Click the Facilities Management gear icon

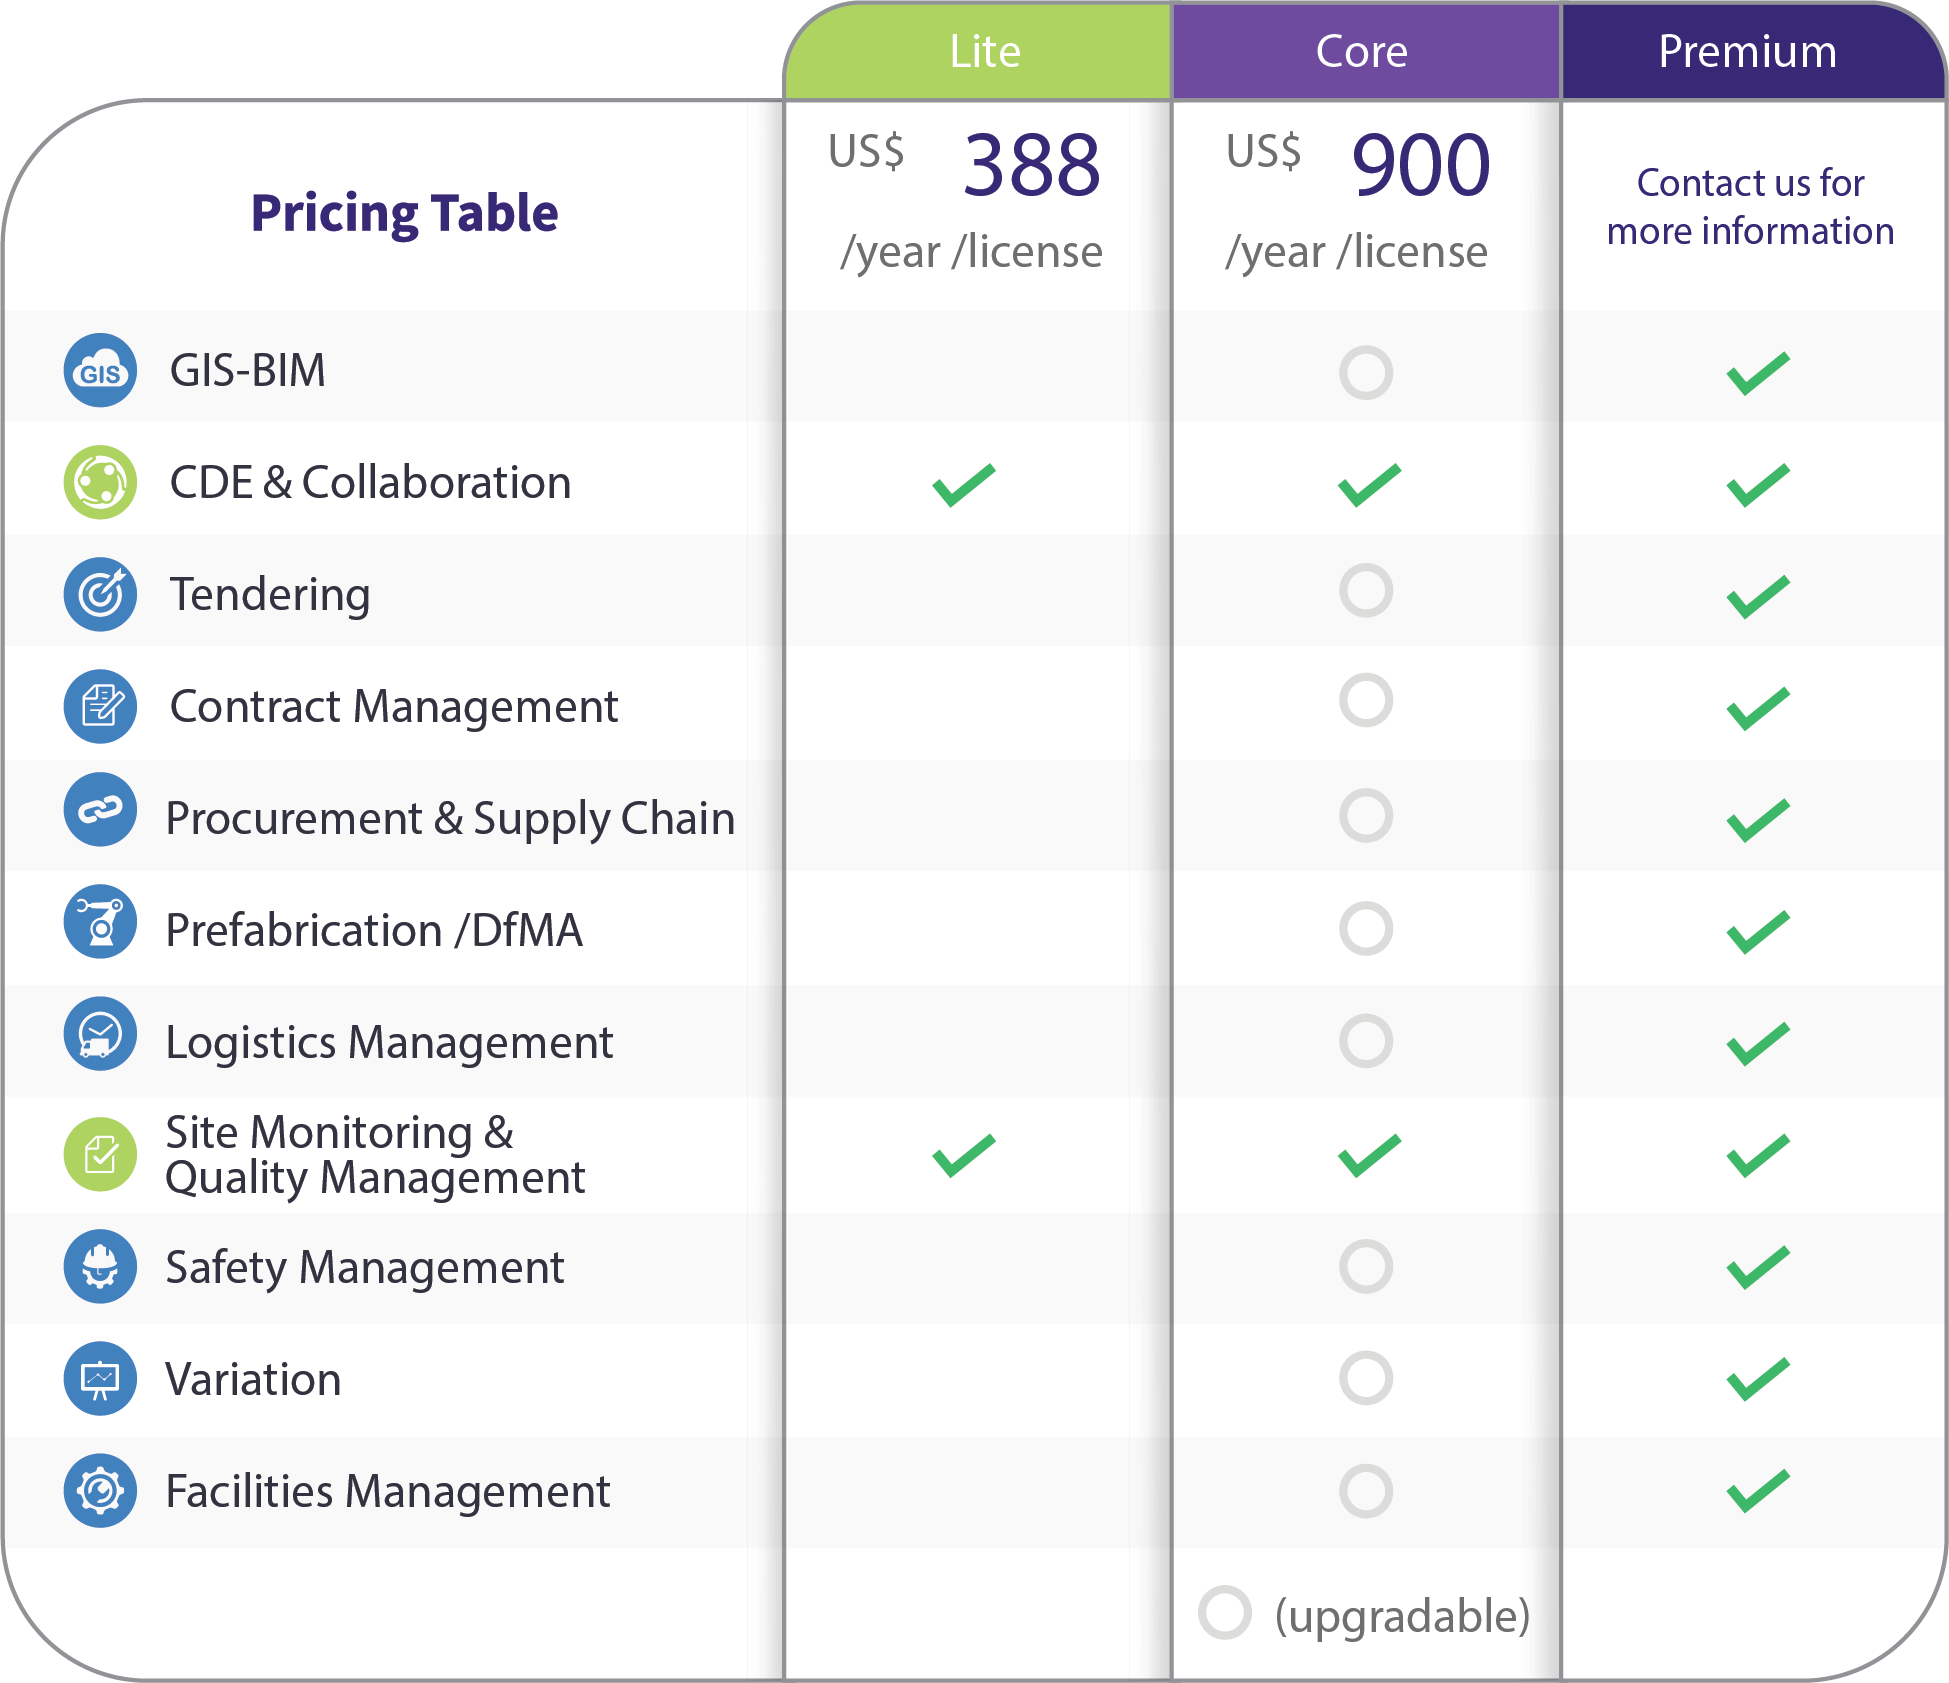point(100,1490)
